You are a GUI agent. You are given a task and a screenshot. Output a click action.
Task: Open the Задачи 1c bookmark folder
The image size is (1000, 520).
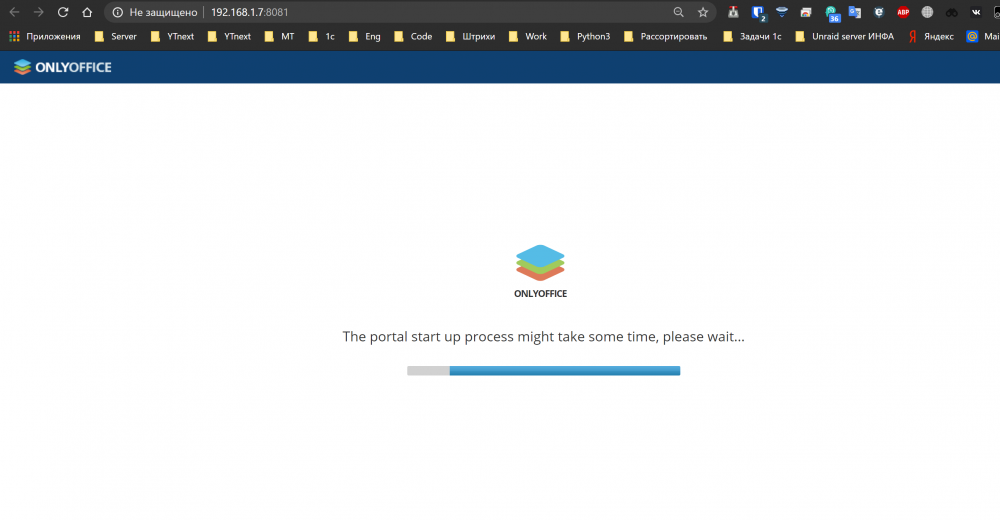752,36
